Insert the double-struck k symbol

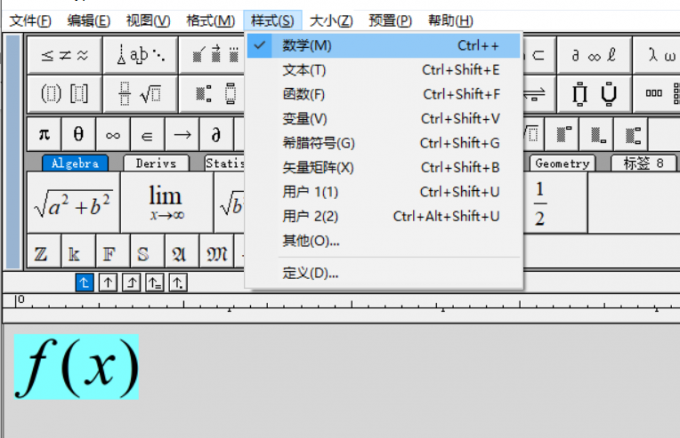pos(78,252)
